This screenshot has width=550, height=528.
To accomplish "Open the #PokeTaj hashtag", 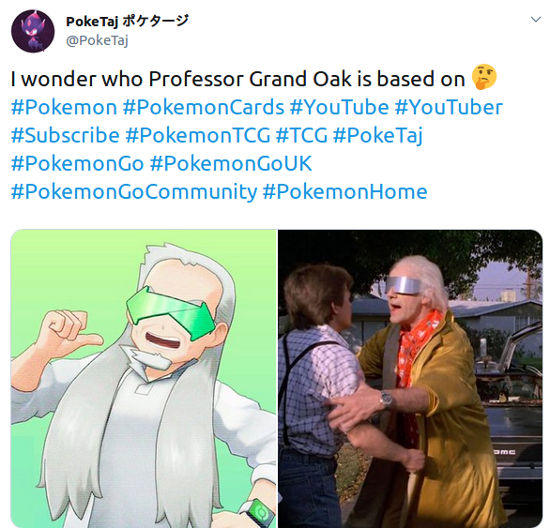I will [x=378, y=136].
